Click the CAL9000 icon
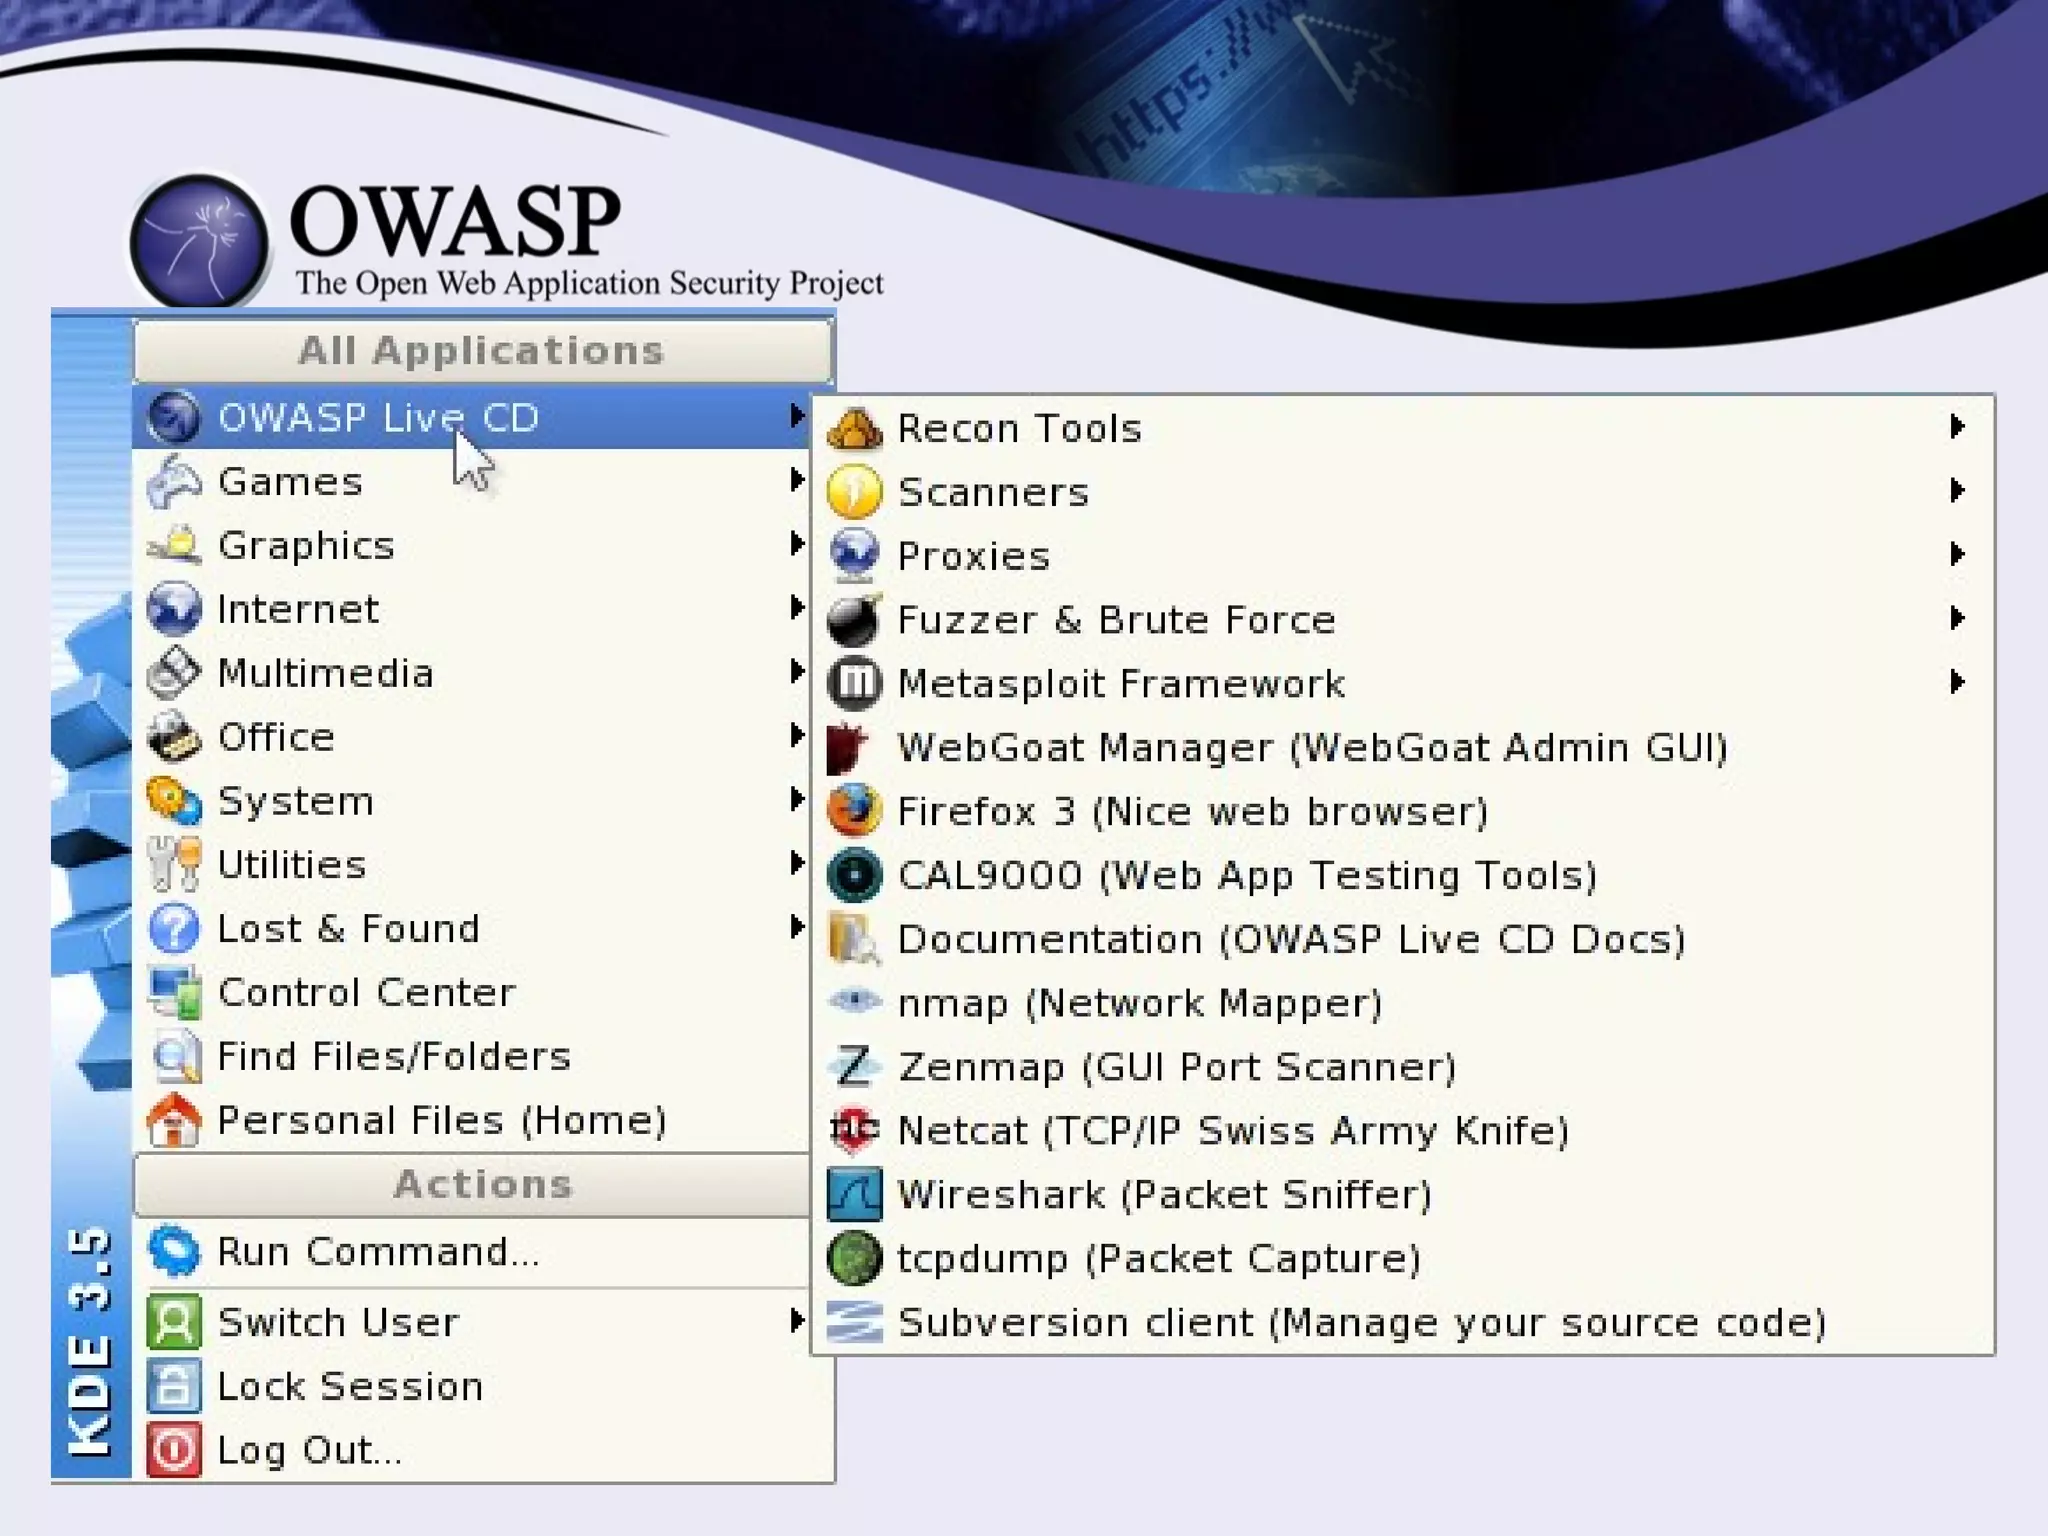The image size is (2048, 1536). pos(854,875)
